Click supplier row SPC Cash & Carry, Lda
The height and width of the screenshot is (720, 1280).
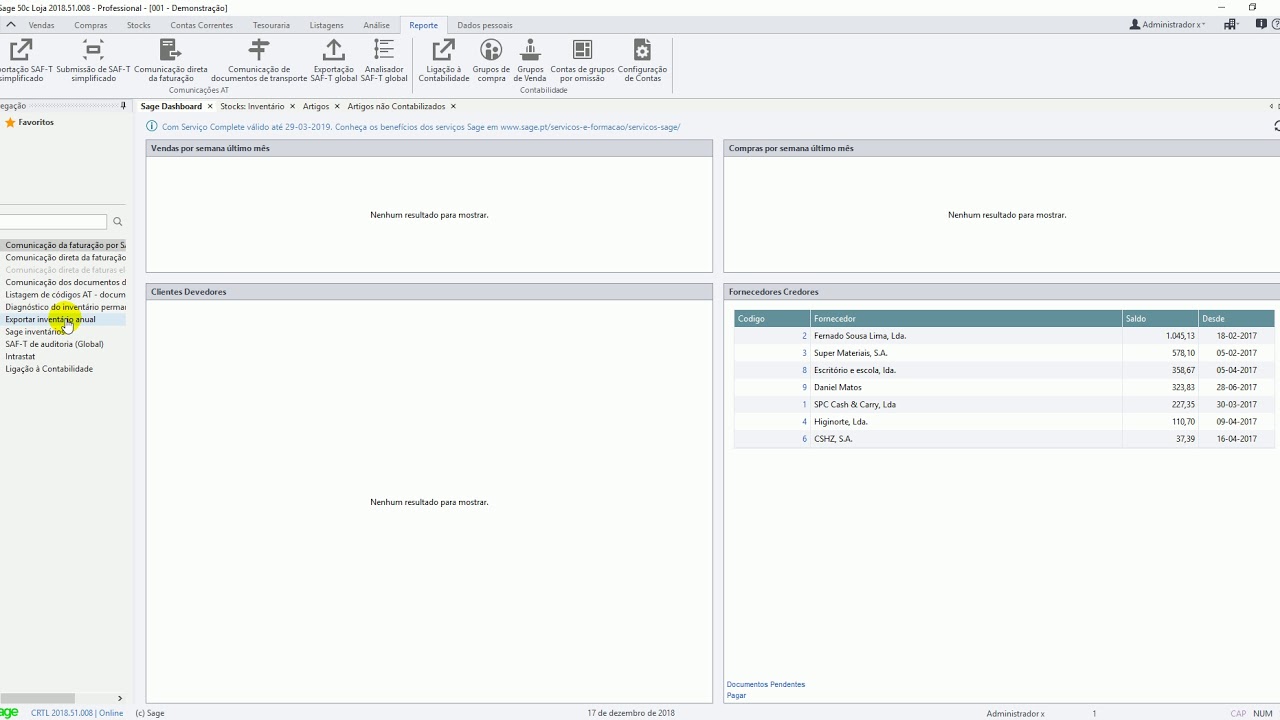point(1004,405)
